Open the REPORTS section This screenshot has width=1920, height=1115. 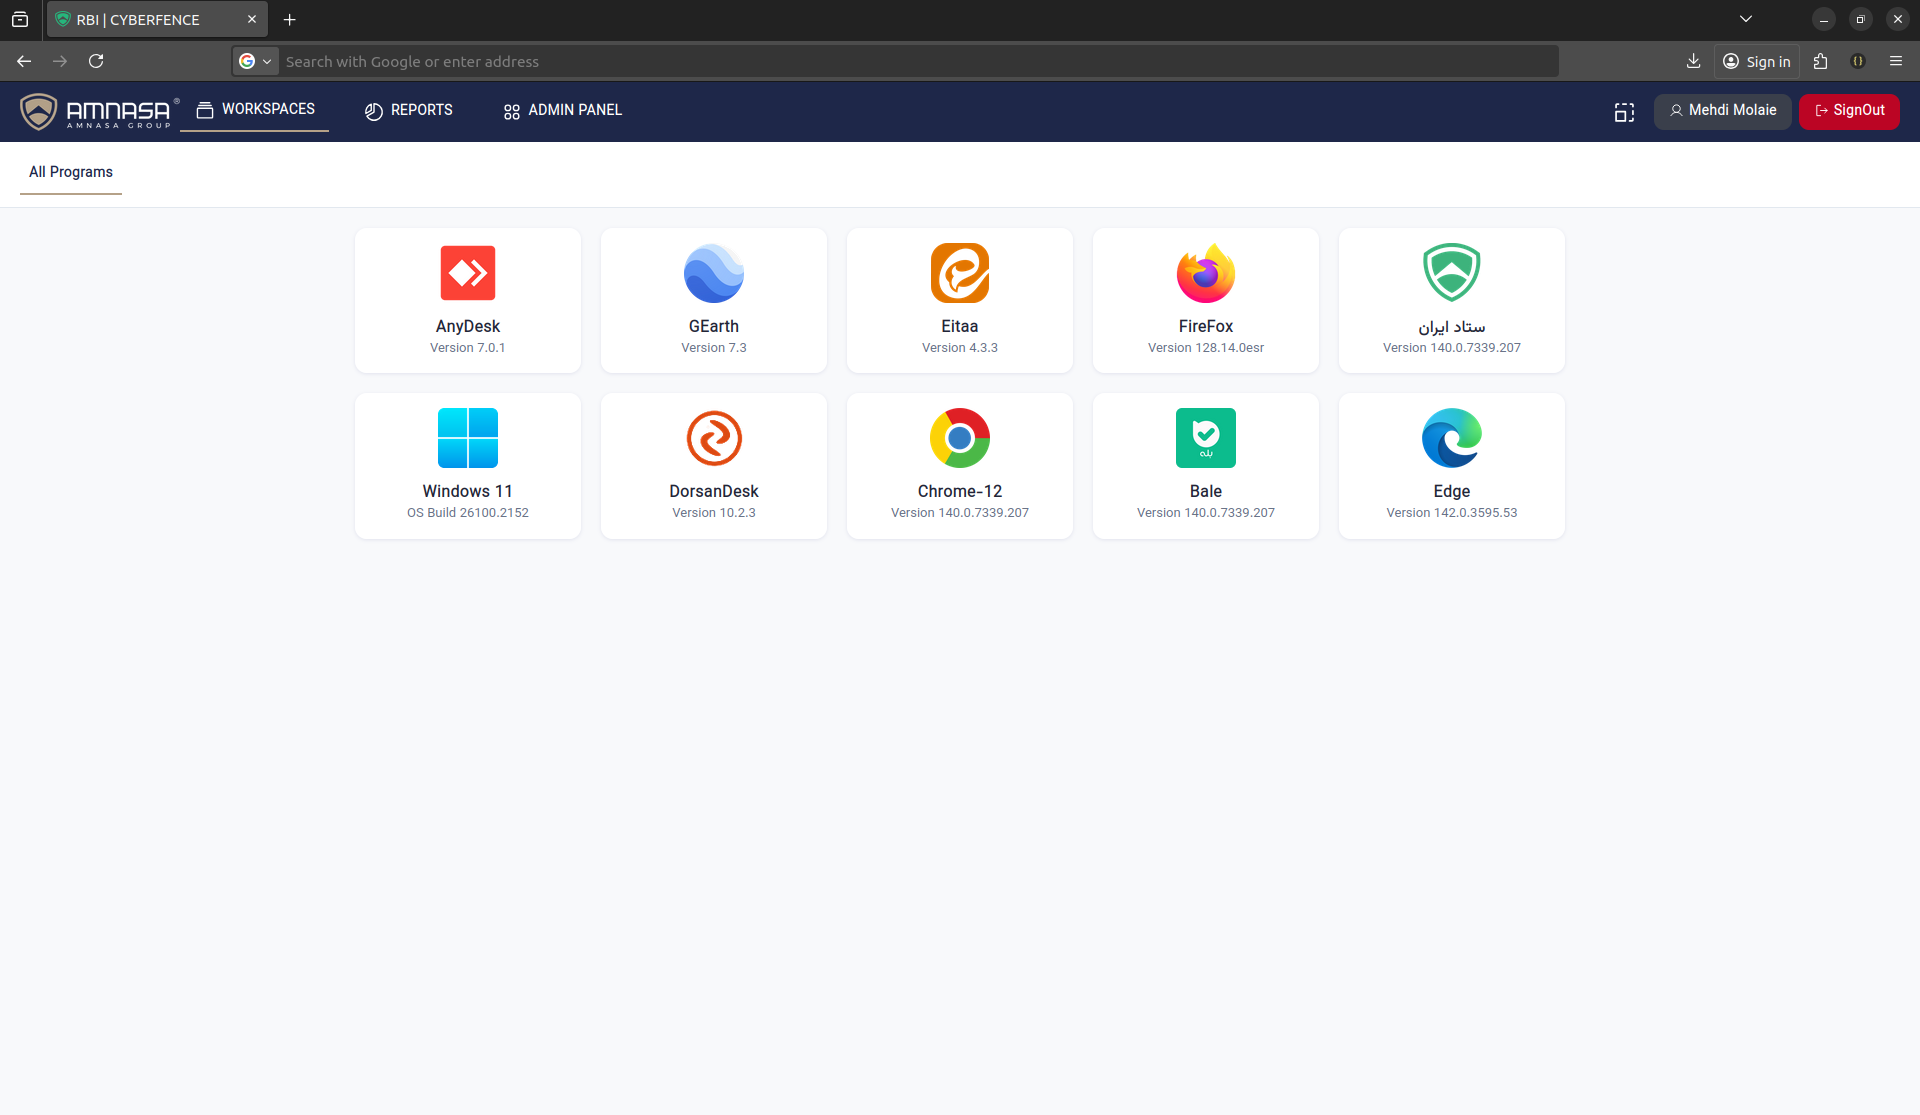click(x=409, y=110)
